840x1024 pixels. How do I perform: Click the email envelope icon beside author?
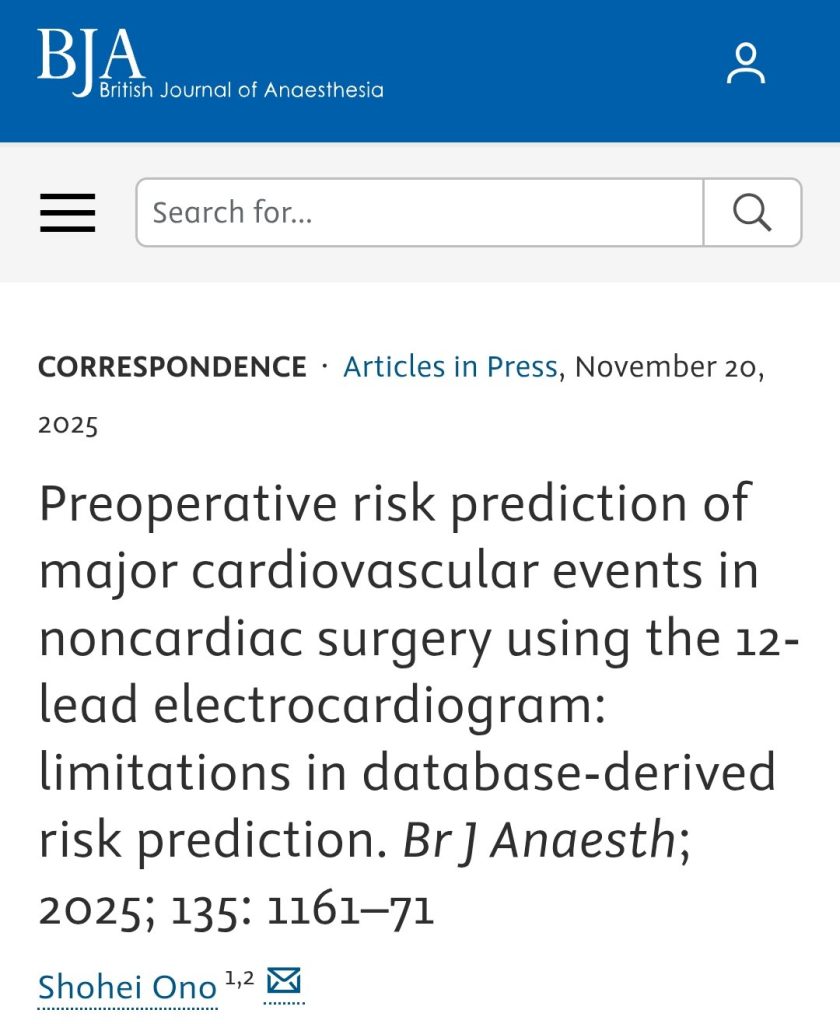(x=284, y=982)
